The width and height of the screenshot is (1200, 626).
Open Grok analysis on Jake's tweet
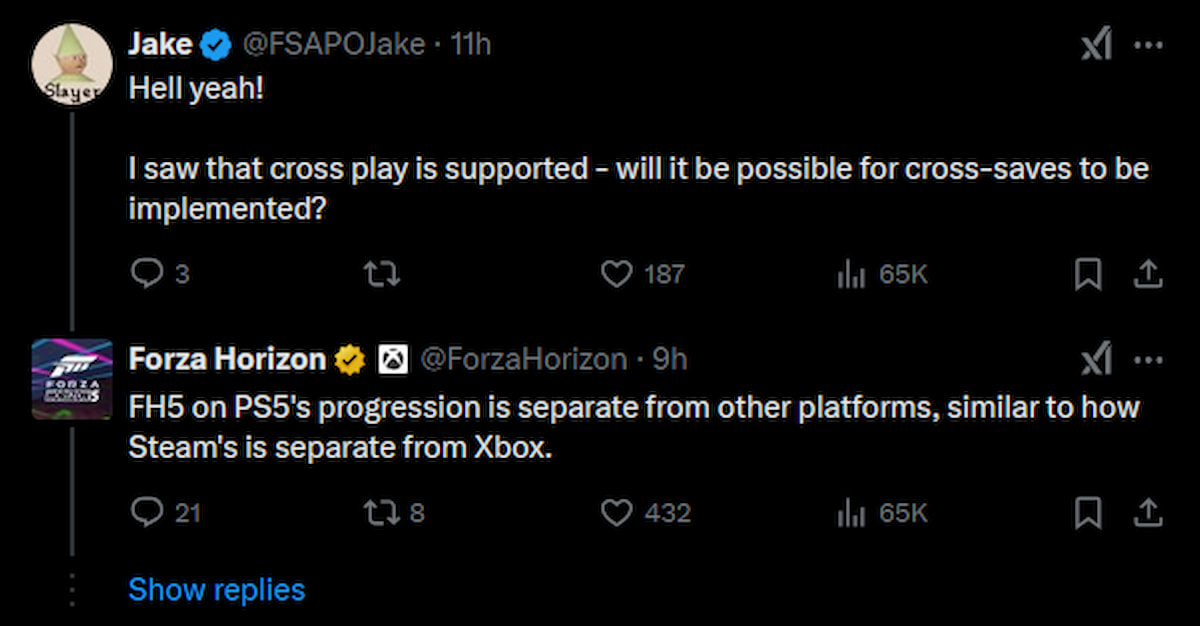pos(1096,44)
